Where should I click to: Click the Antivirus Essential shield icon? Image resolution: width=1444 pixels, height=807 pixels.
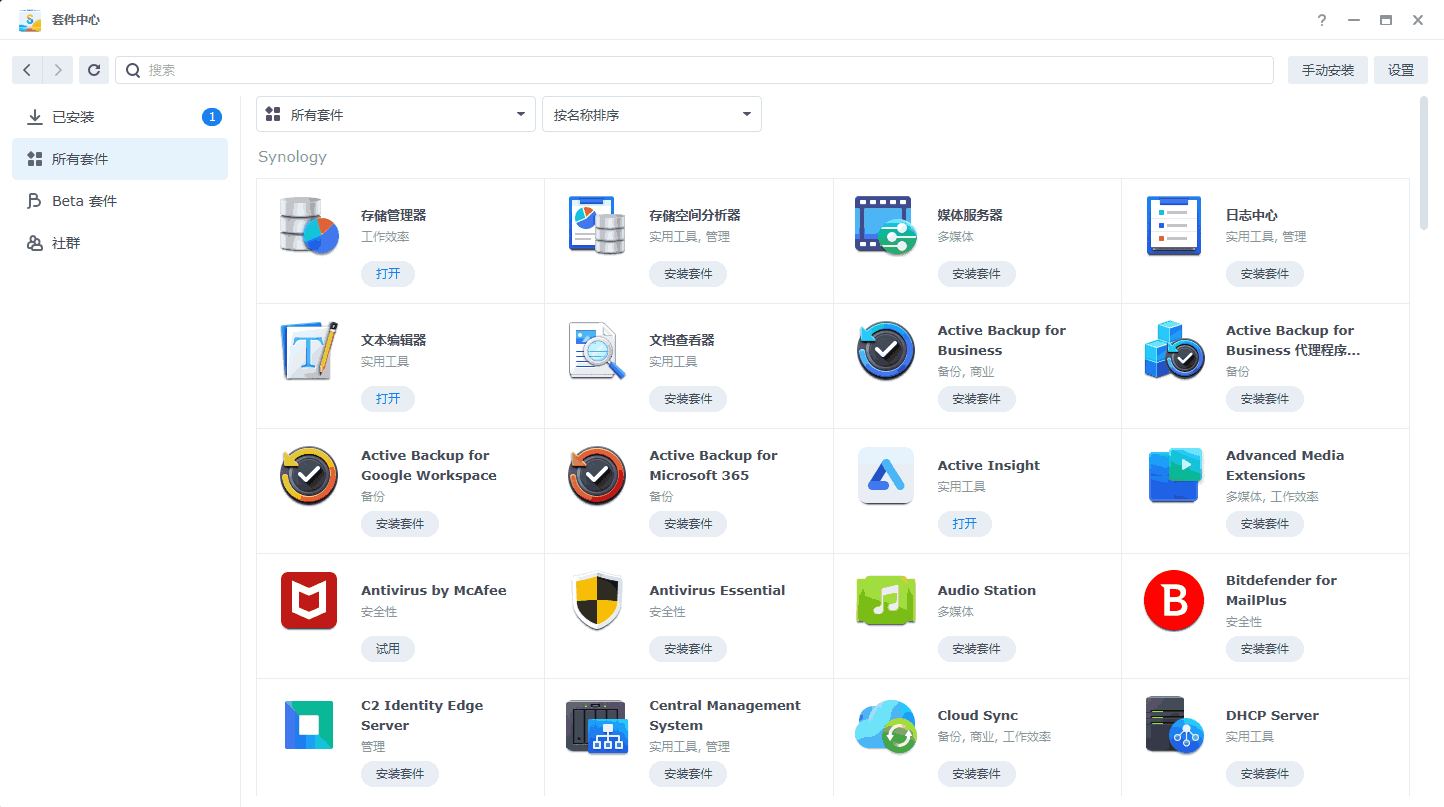[597, 600]
